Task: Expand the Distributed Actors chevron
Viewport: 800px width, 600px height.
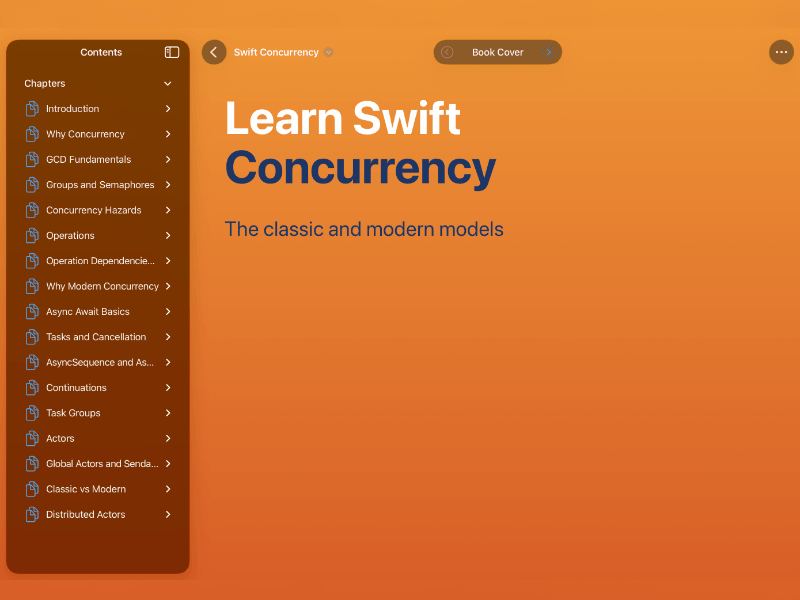Action: click(x=168, y=514)
